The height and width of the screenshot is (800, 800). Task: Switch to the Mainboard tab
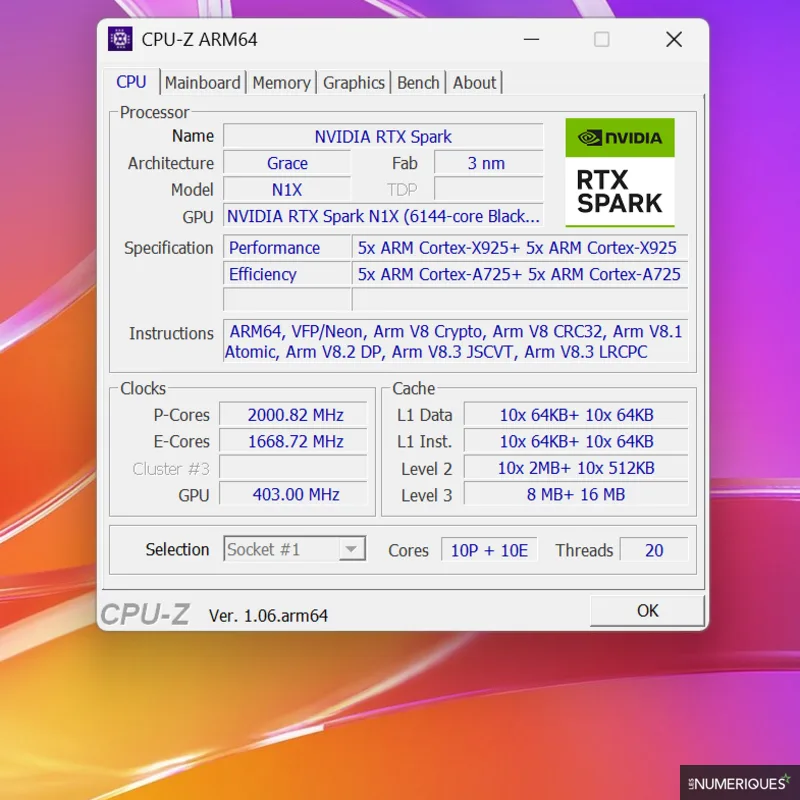tap(203, 83)
